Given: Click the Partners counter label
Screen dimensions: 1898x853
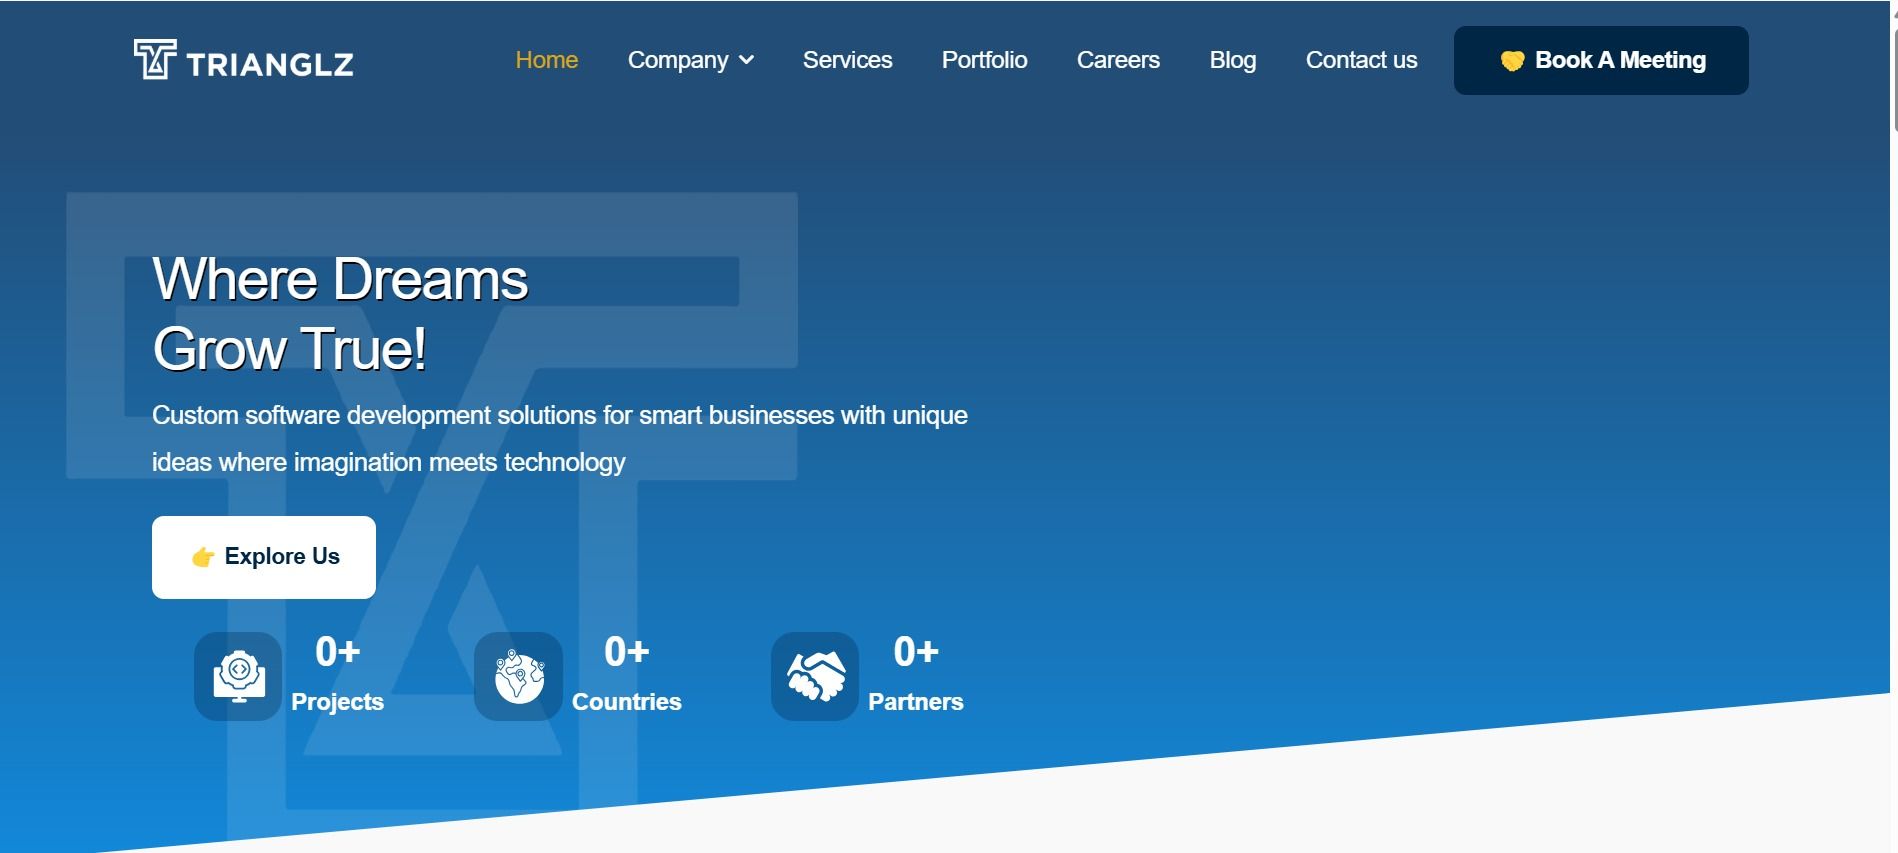Looking at the screenshot, I should [915, 702].
